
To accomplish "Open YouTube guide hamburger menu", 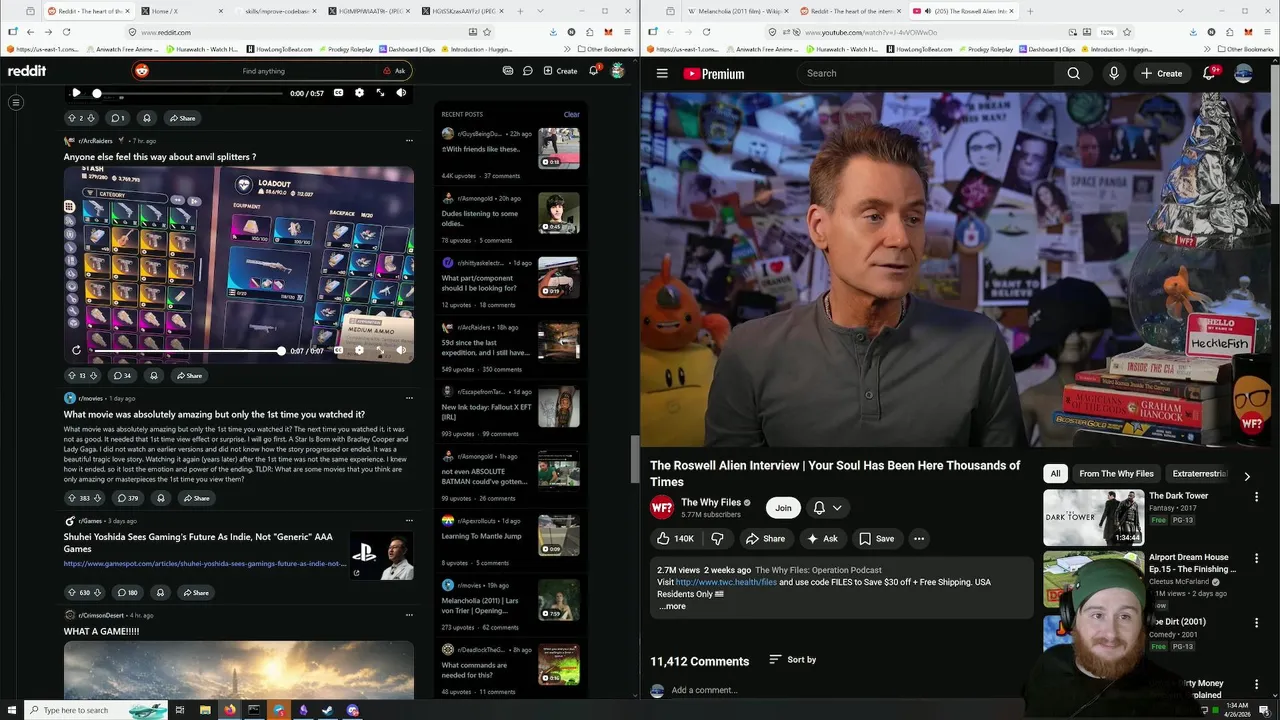I will pyautogui.click(x=662, y=73).
